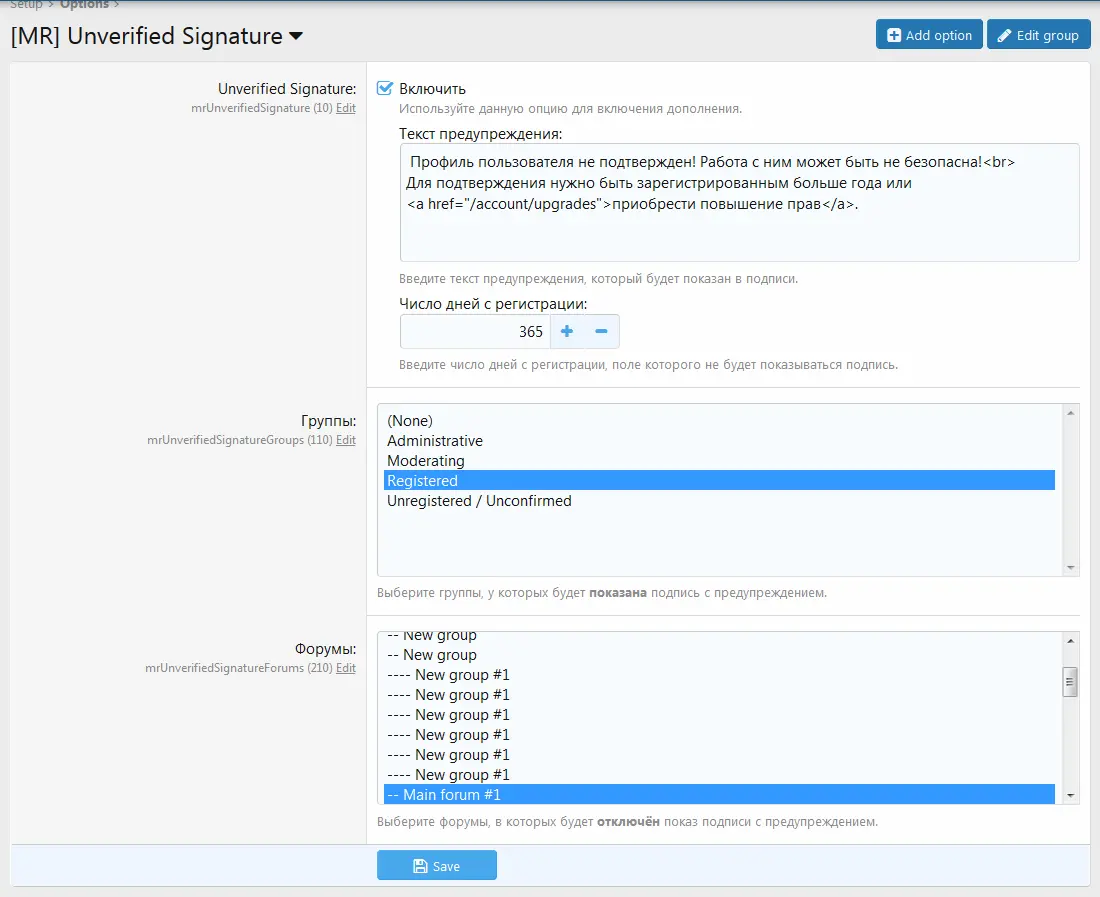The height and width of the screenshot is (897, 1100).
Task: Select Unregistered / Unconfirmed group
Action: (479, 501)
